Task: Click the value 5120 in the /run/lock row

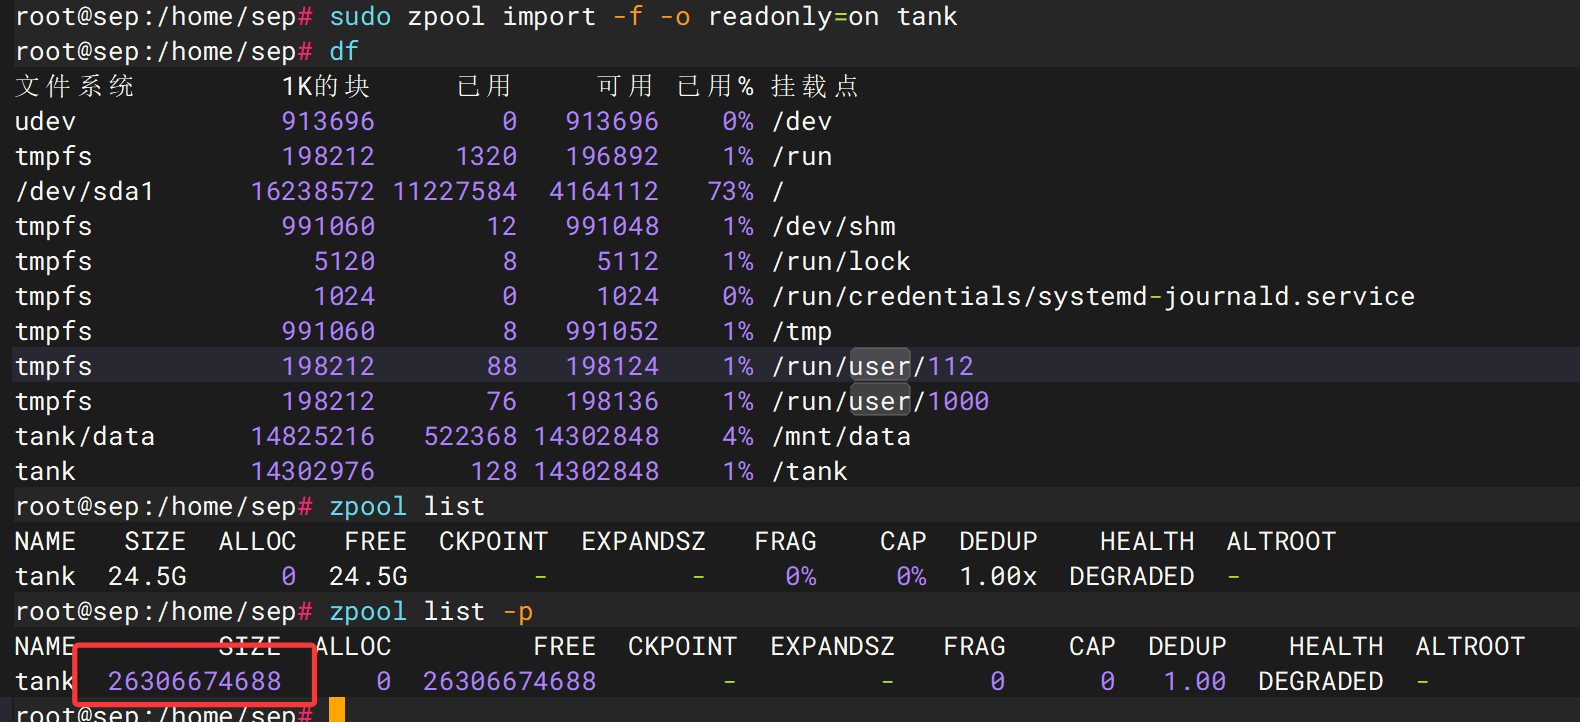Action: (x=344, y=262)
